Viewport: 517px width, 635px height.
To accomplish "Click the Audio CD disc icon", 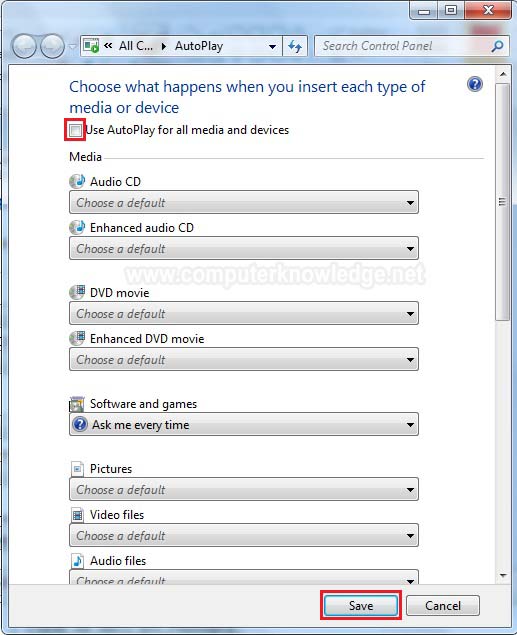I will click(77, 181).
